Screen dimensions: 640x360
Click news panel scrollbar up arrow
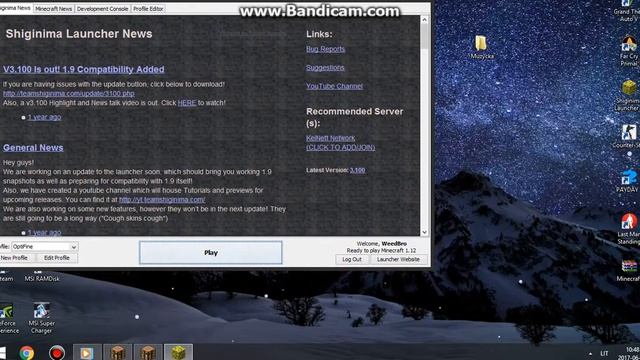click(424, 20)
